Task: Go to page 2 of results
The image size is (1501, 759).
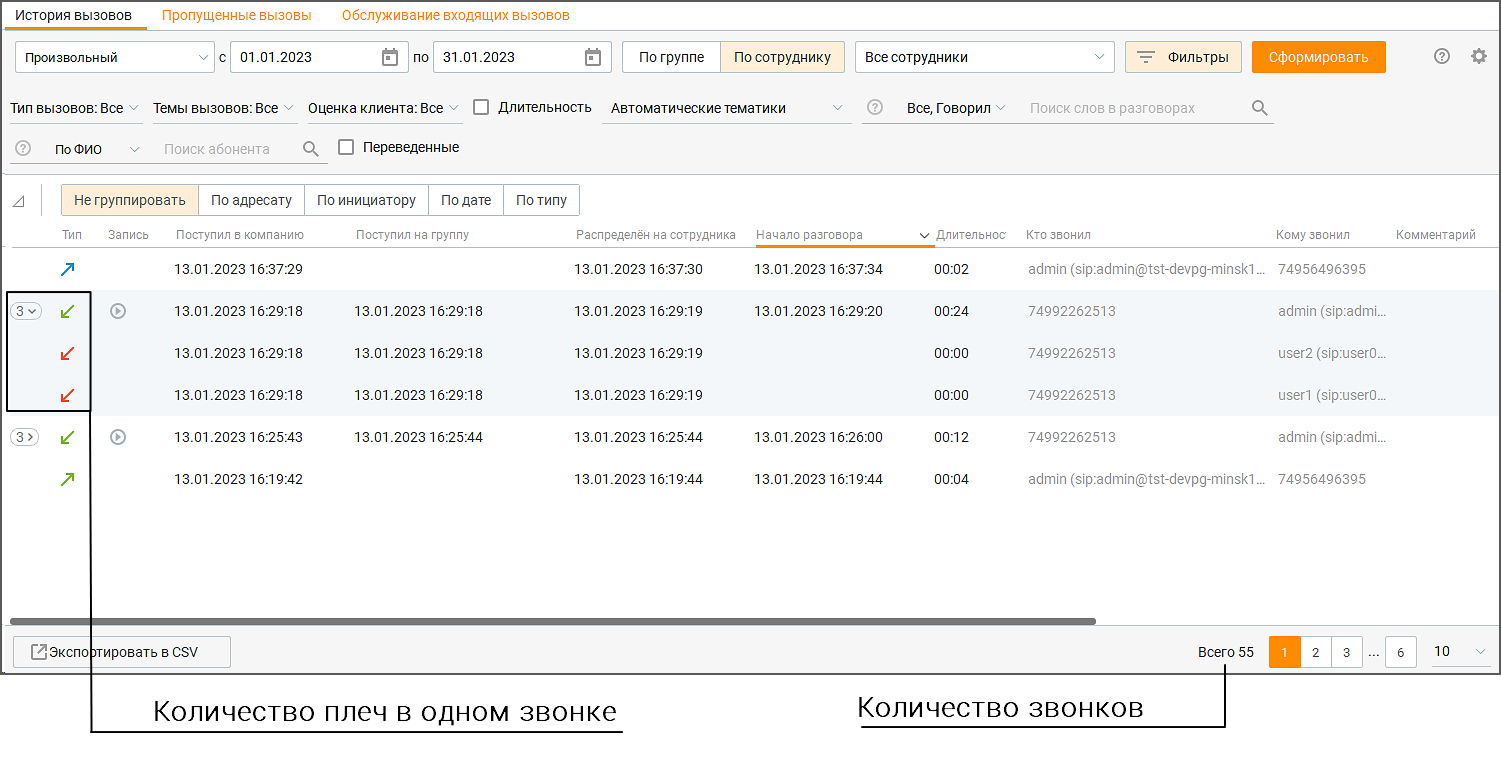Action: pos(1316,652)
